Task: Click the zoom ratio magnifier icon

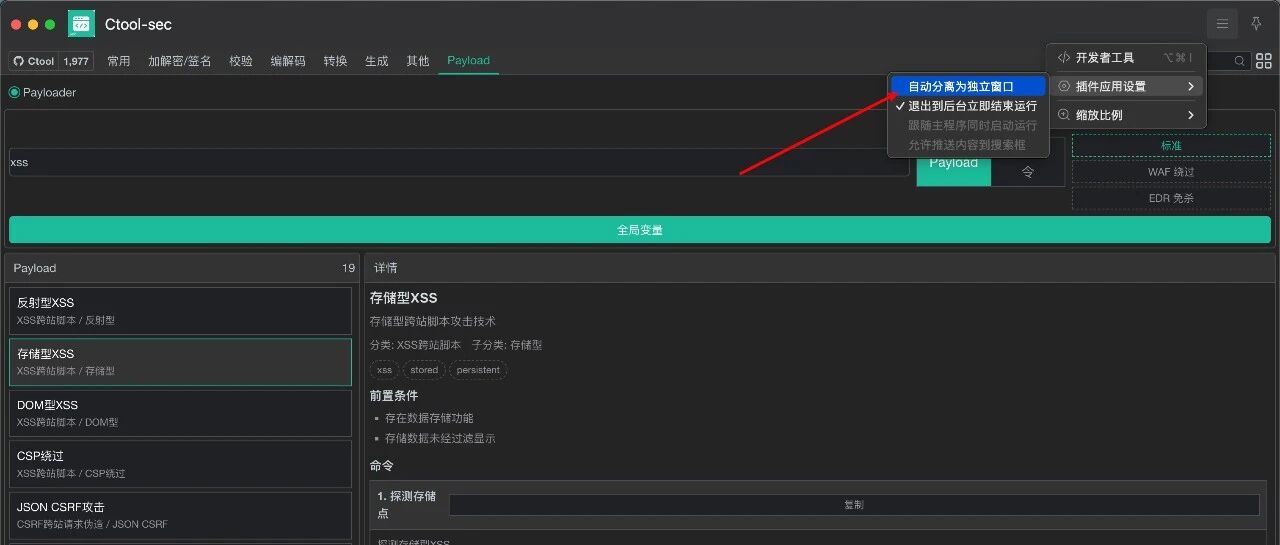Action: (1064, 115)
